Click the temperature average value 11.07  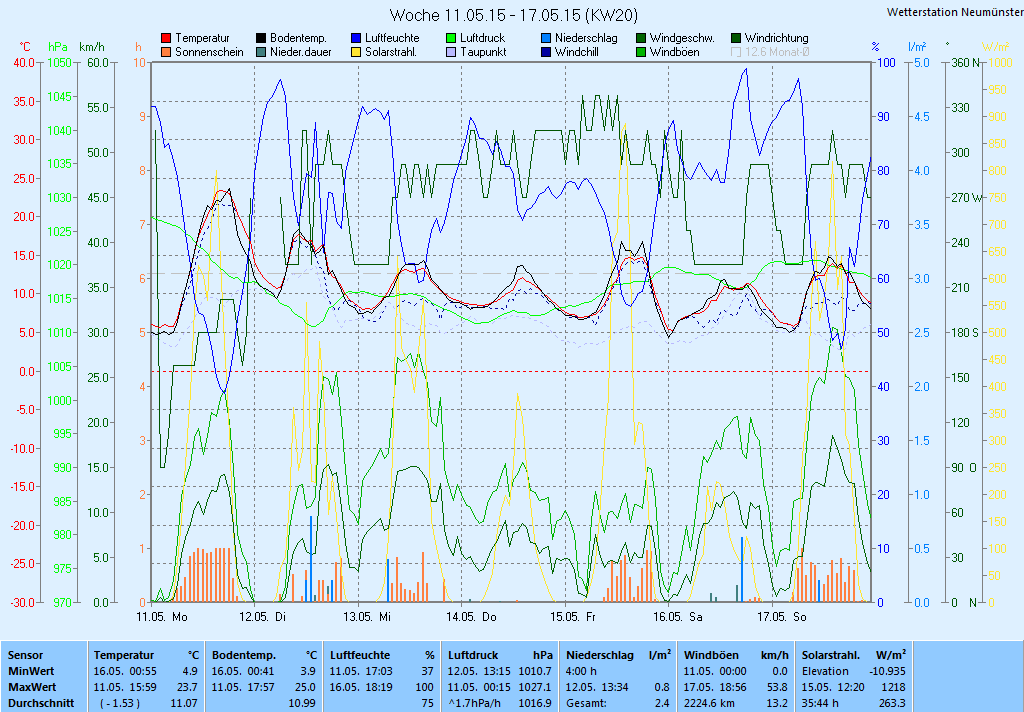[184, 704]
